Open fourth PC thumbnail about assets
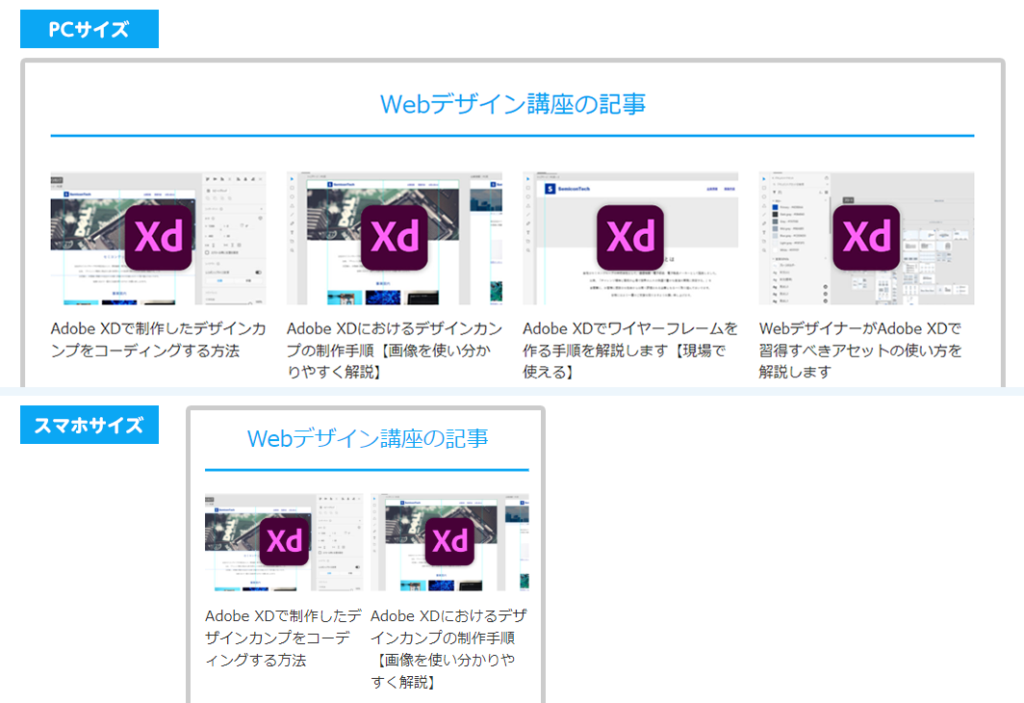This screenshot has height=703, width=1024. [867, 238]
